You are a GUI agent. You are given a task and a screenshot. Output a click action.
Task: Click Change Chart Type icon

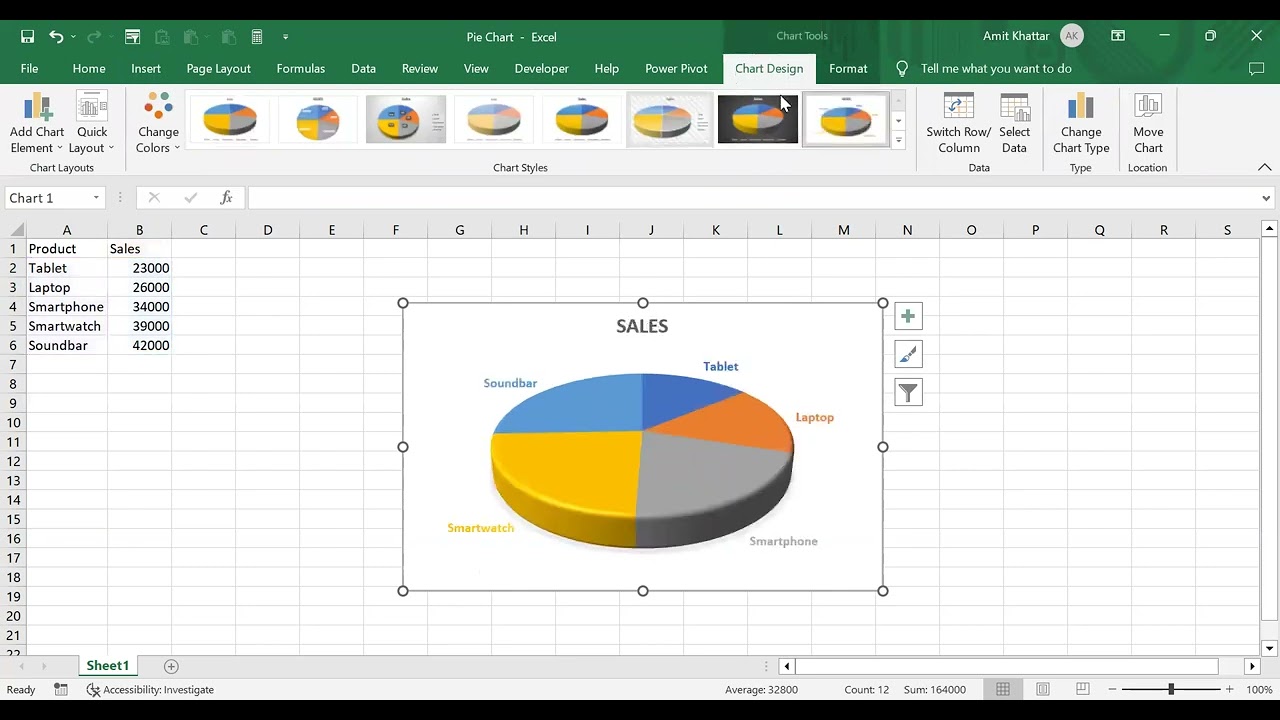click(x=1080, y=108)
